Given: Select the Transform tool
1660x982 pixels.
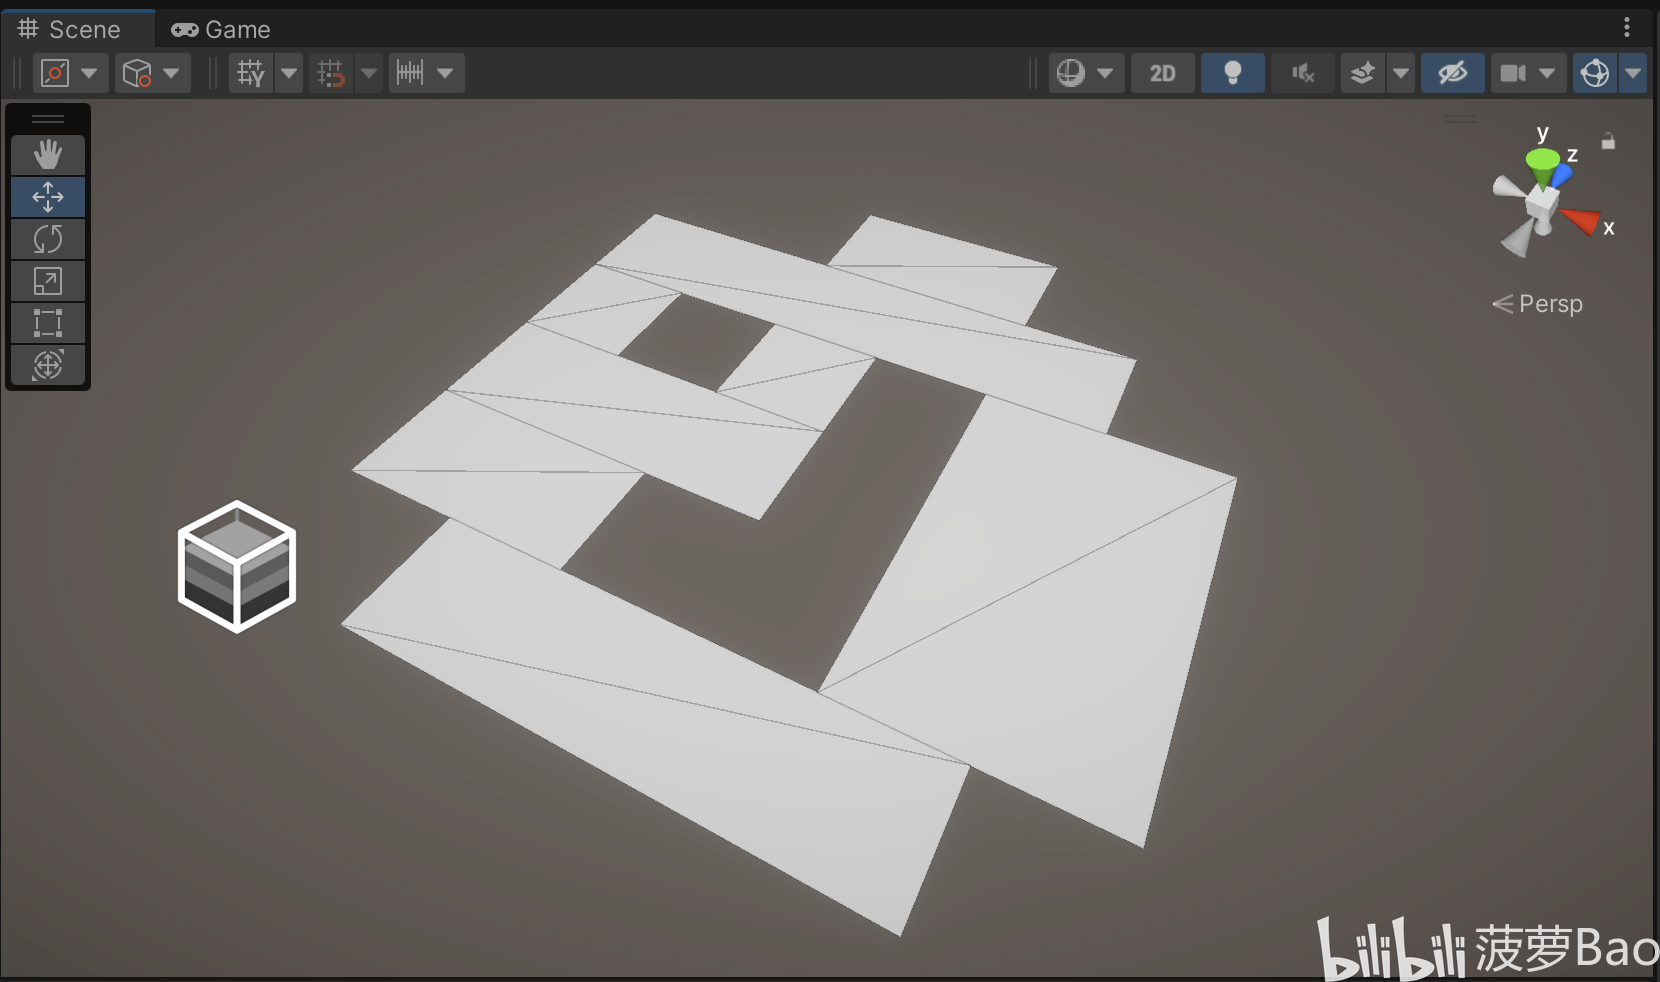Looking at the screenshot, I should (x=48, y=365).
